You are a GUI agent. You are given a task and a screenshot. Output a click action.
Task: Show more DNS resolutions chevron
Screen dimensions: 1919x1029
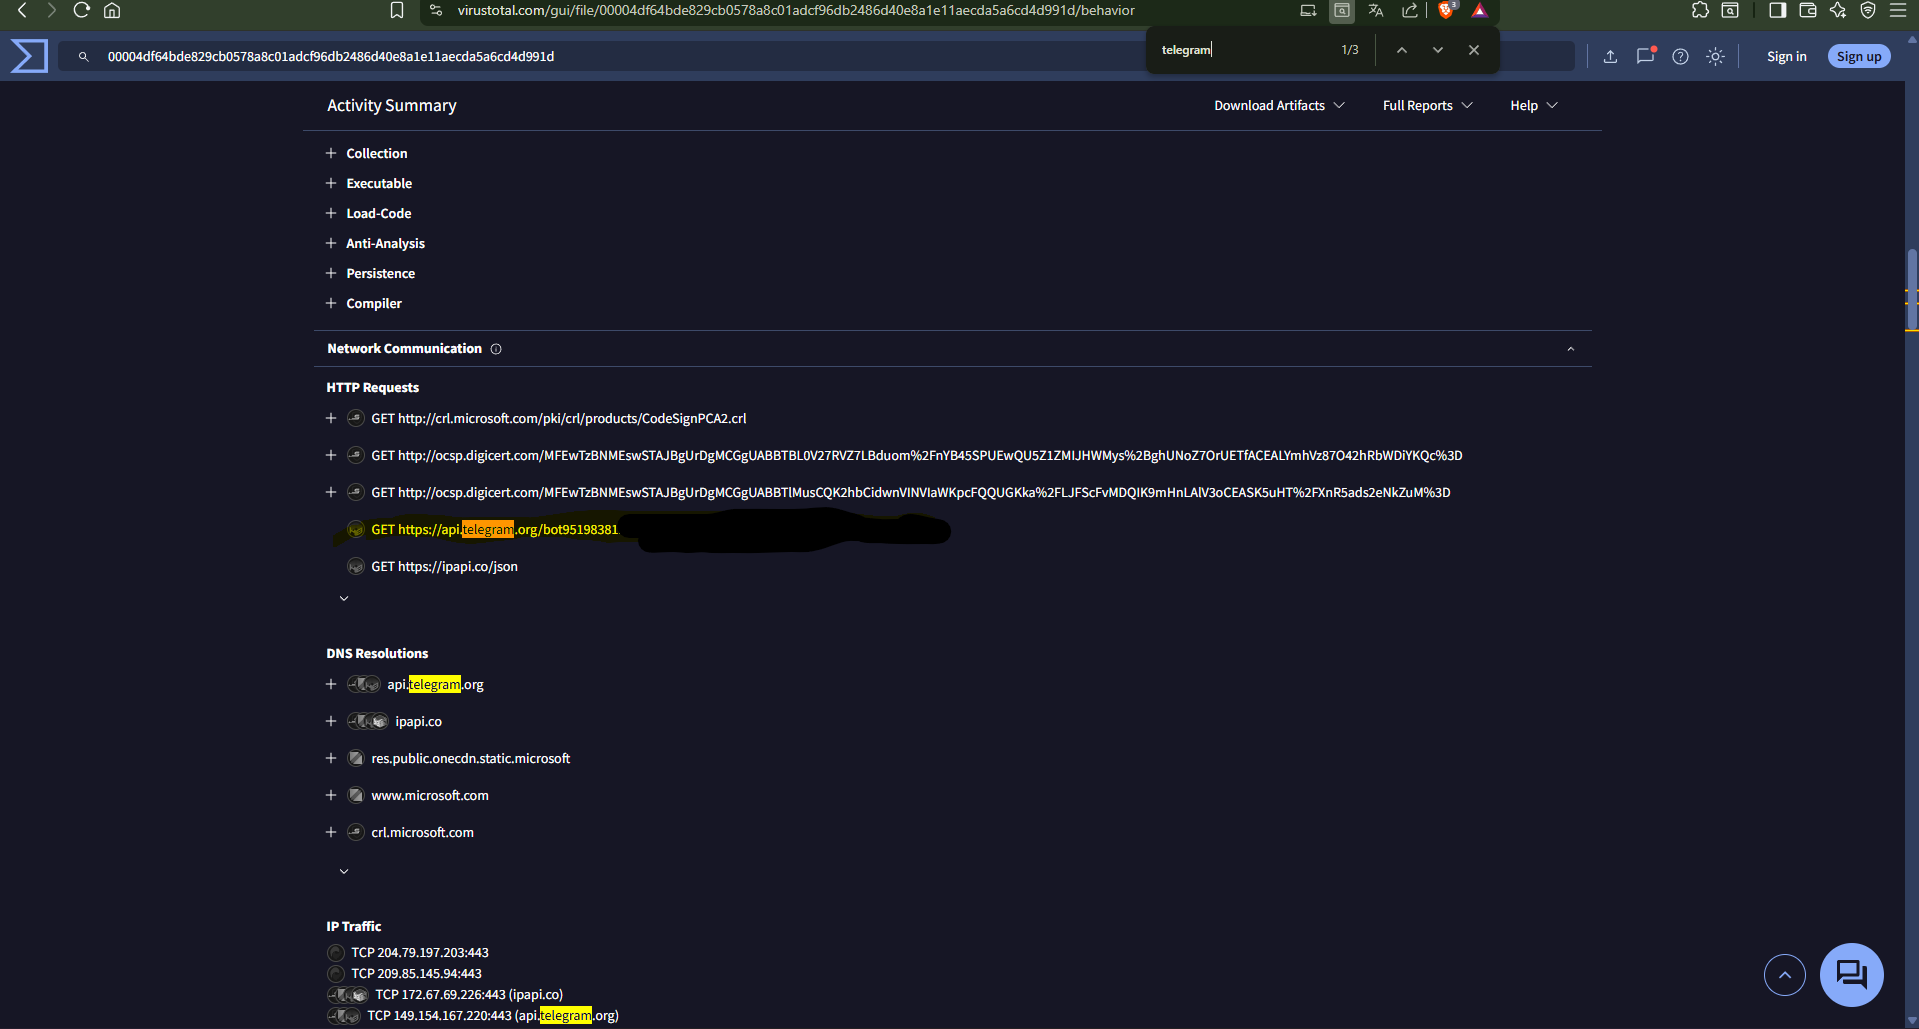344,871
